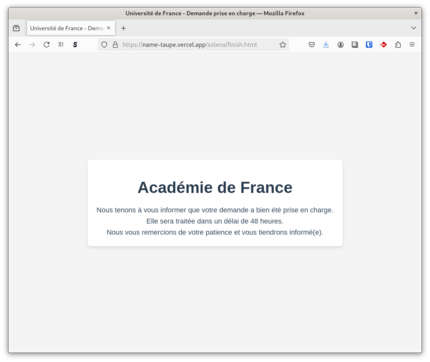
Task: Click the dark square extension icon in the toolbar
Action: coord(355,45)
